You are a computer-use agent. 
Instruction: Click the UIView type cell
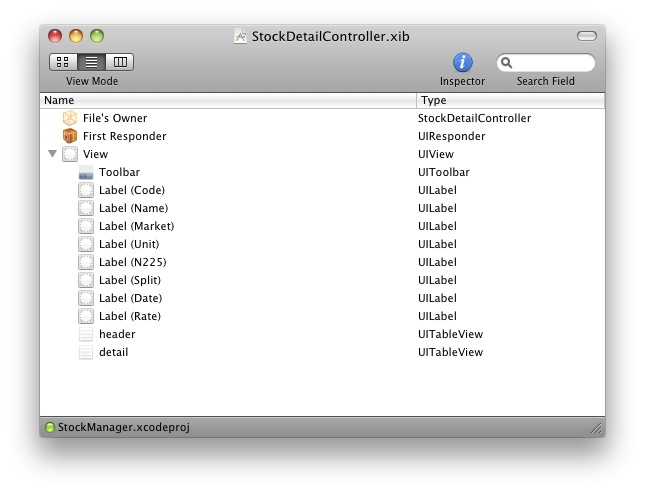point(436,154)
